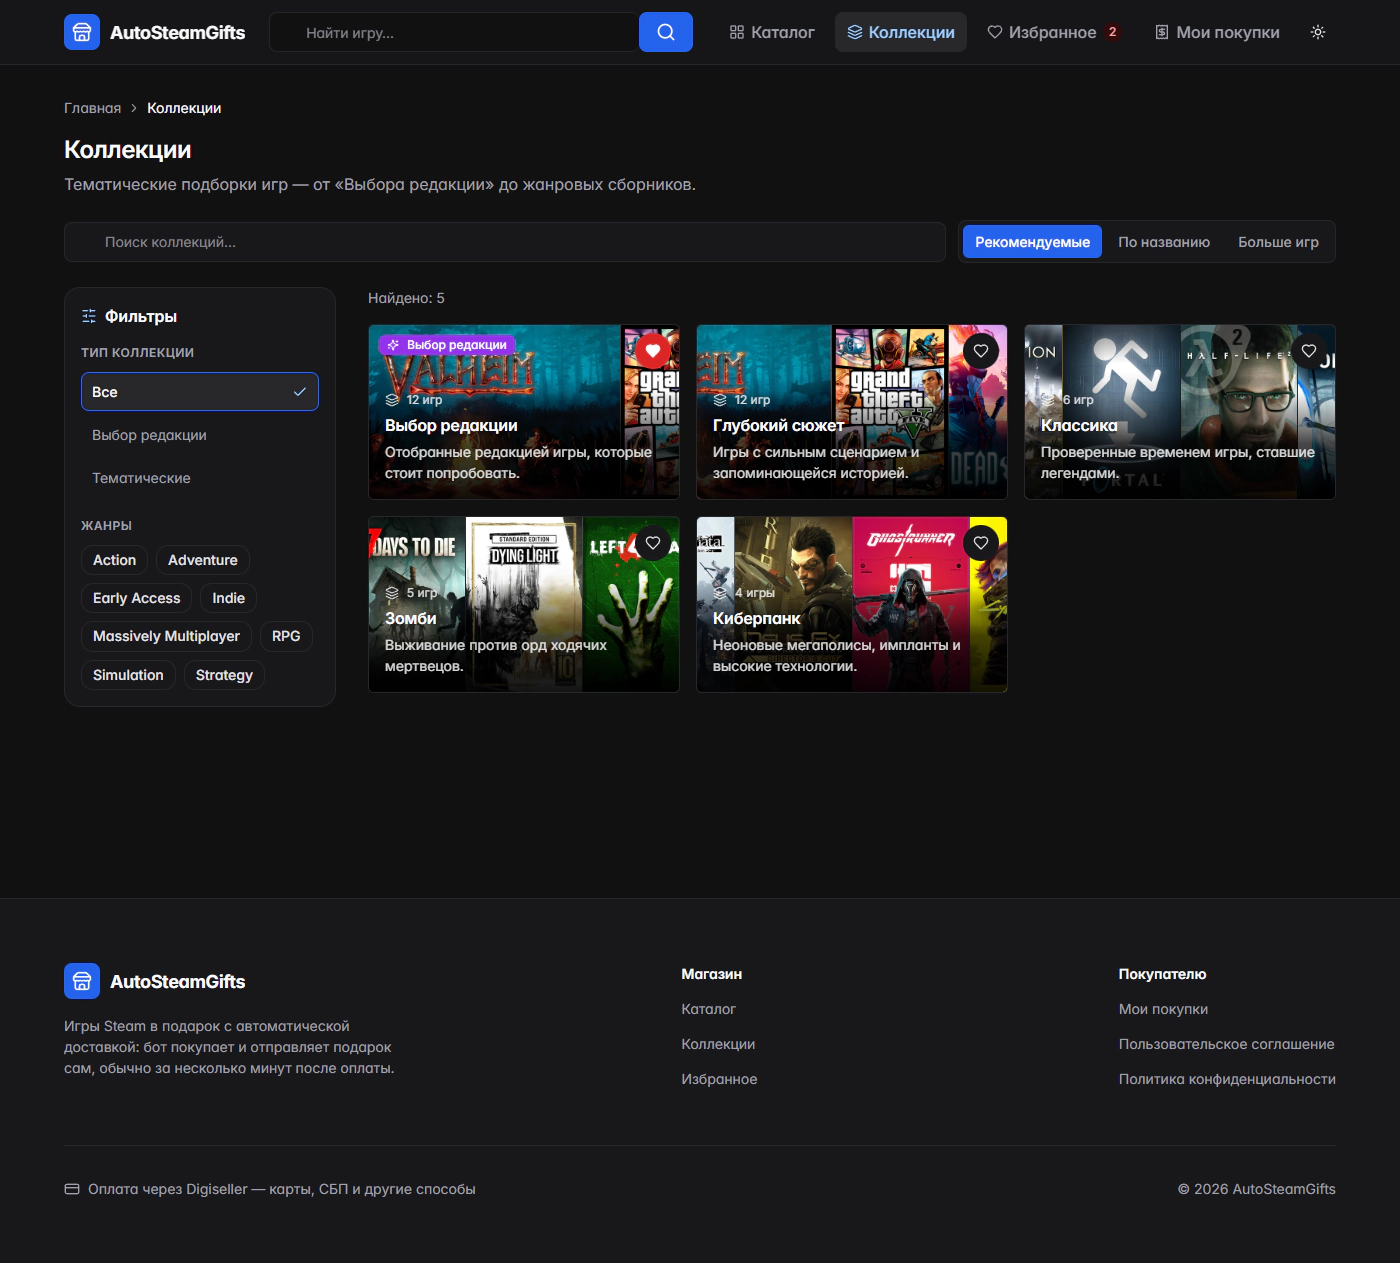The image size is (1400, 1263).
Task: Open Пользовательское соглашение link
Action: click(1226, 1044)
